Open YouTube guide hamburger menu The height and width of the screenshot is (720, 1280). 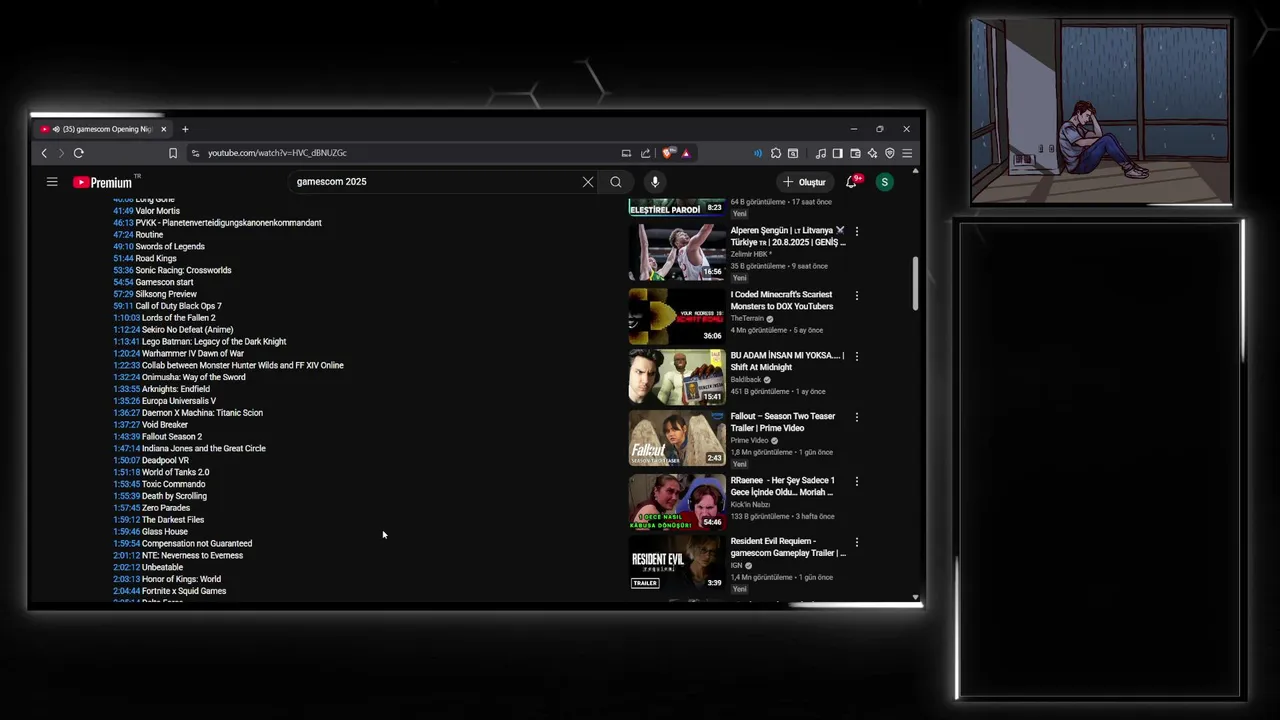click(52, 182)
